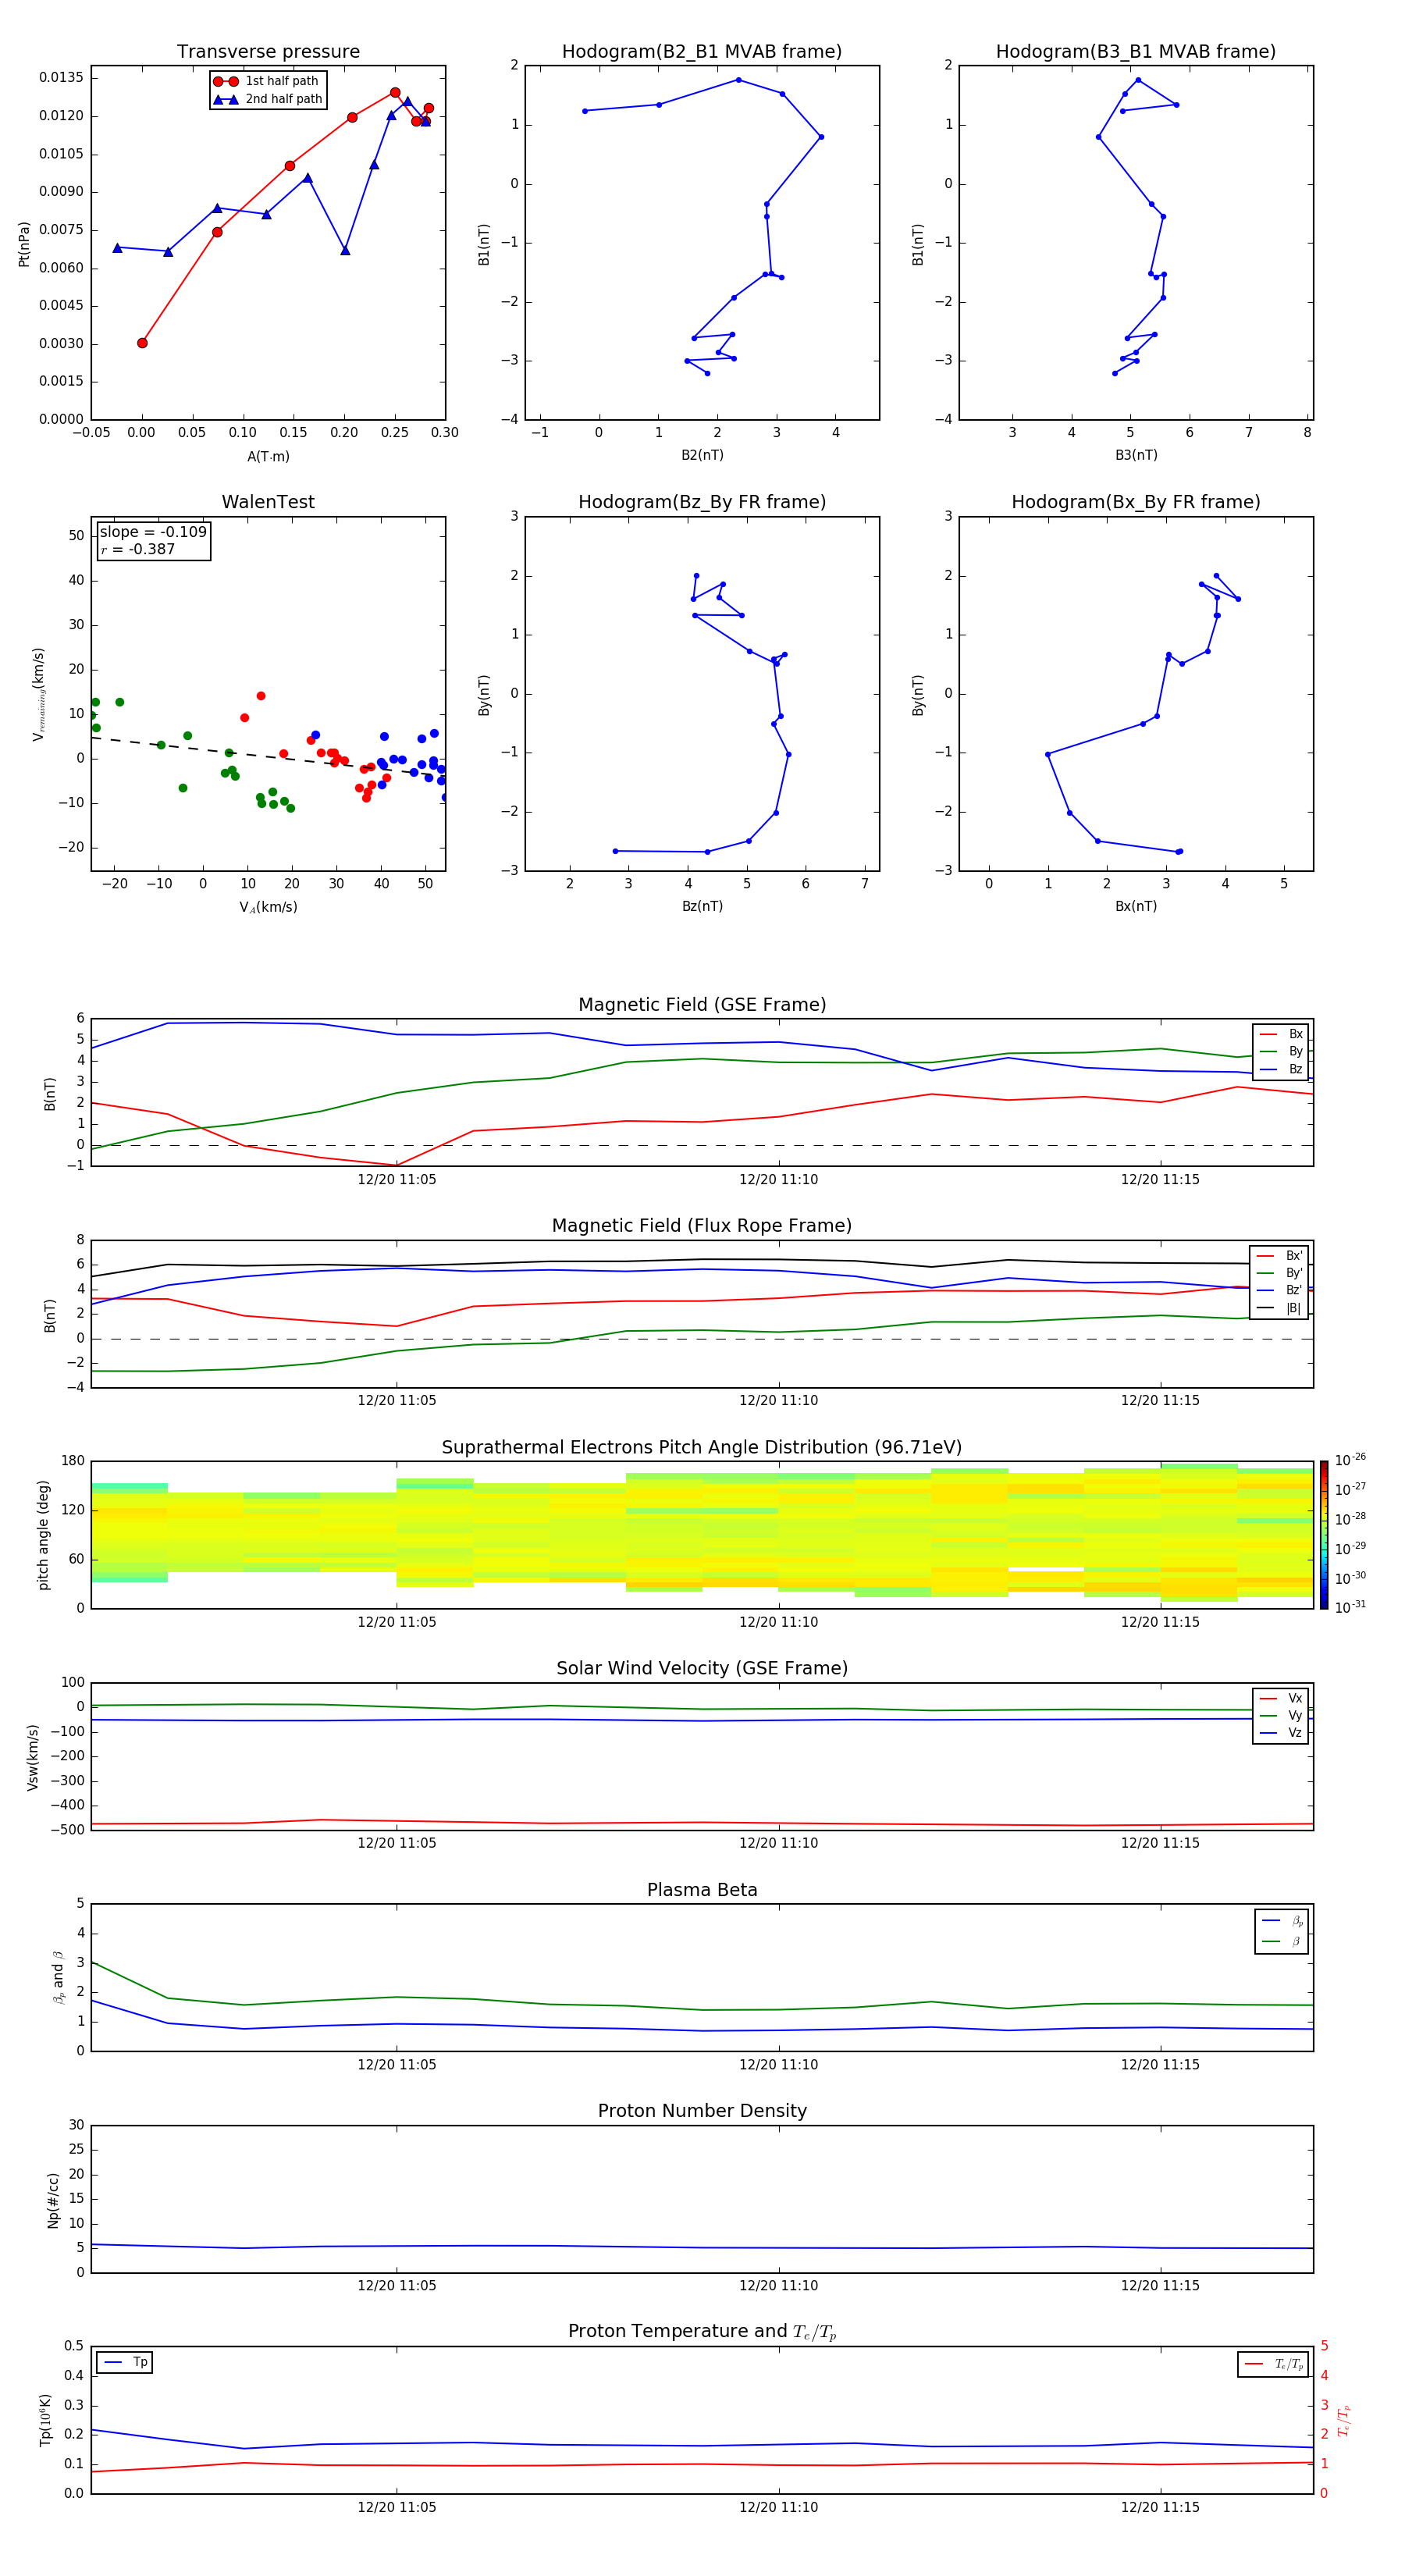Click the "A(T·m)" x-axis label

point(268,457)
